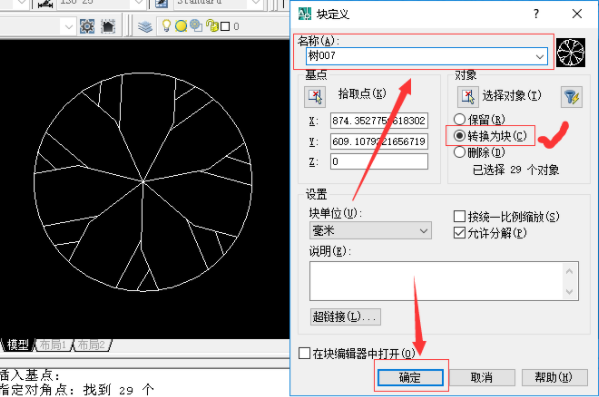Click the workspace house icon in toolbar
599x397 pixels.
[108, 26]
